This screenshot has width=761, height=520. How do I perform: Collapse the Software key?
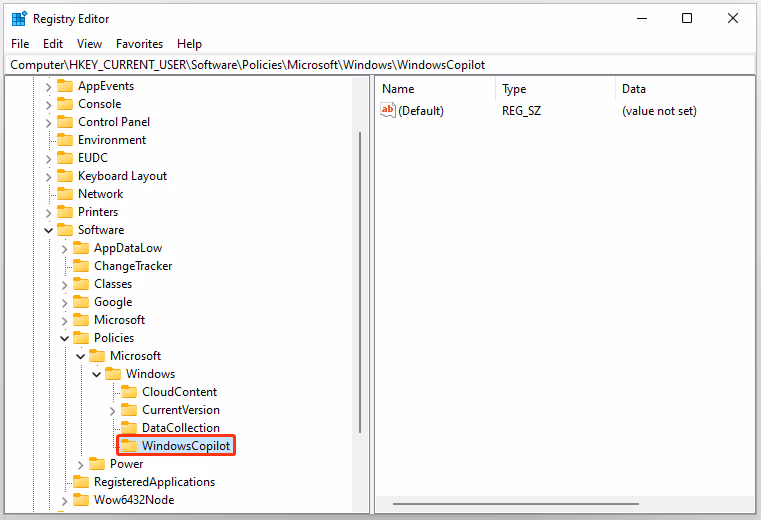click(49, 230)
